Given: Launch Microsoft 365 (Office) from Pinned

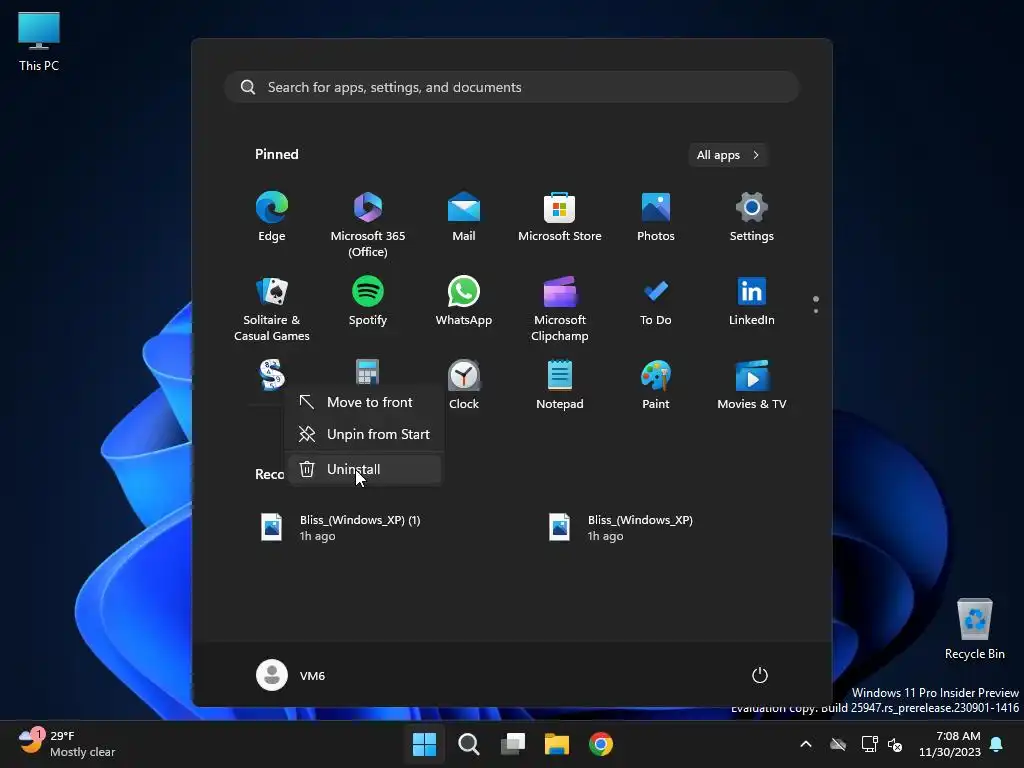Looking at the screenshot, I should (368, 224).
